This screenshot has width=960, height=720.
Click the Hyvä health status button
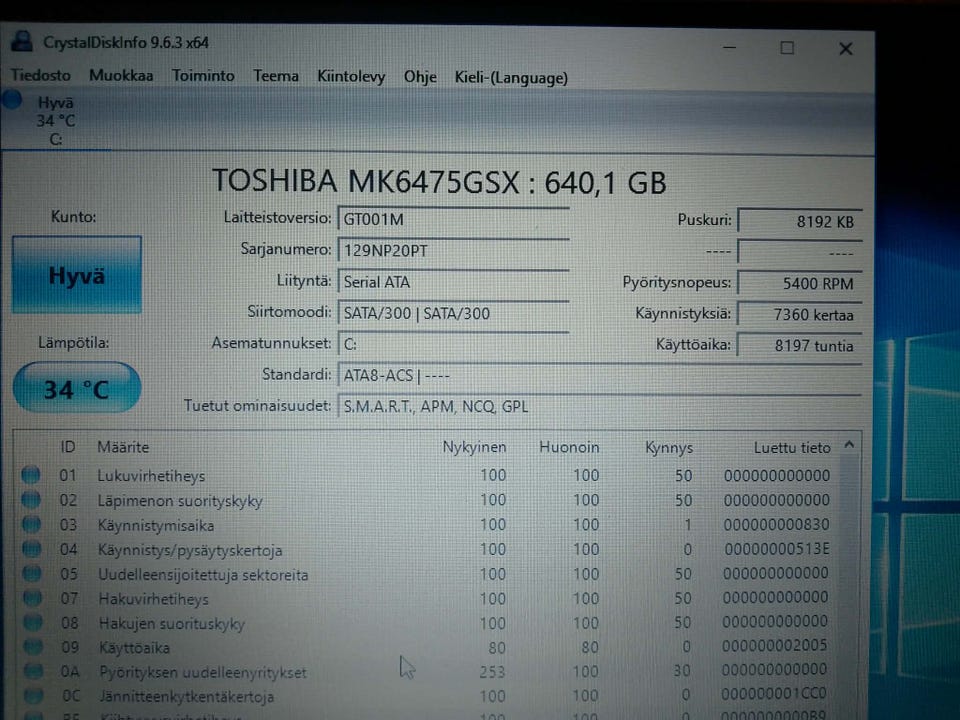(x=77, y=275)
